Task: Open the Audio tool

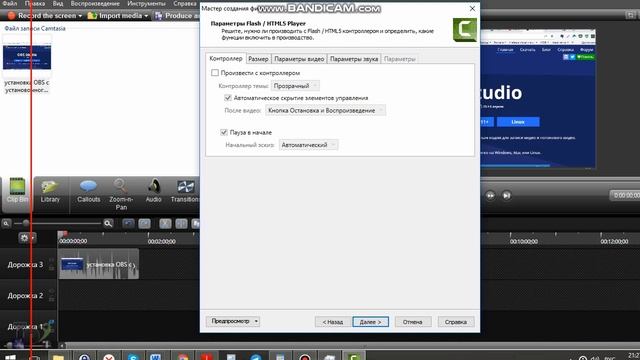Action: [x=153, y=191]
